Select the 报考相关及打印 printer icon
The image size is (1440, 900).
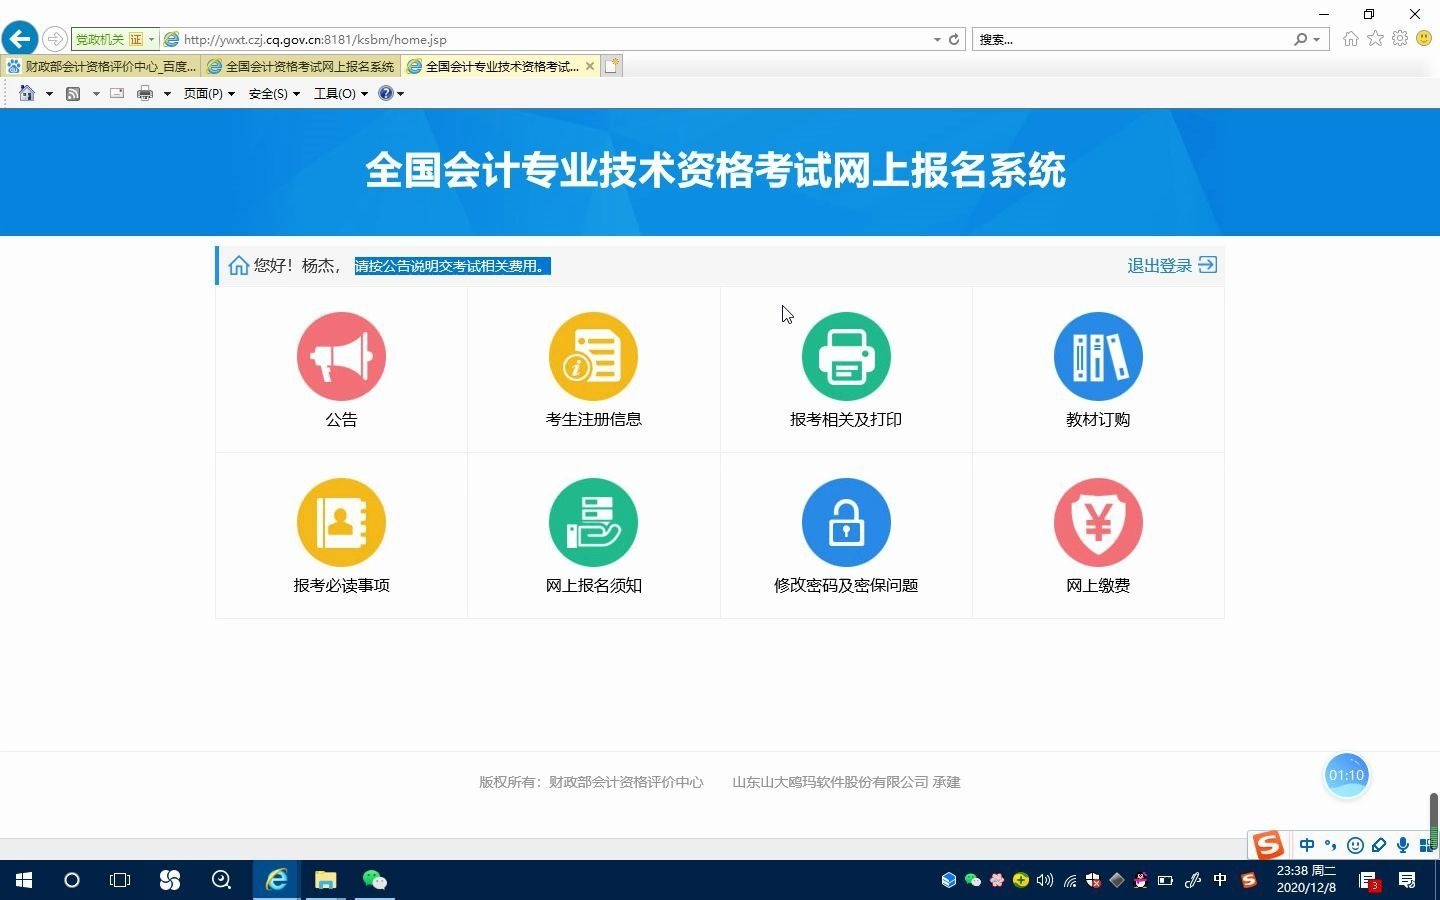(x=845, y=356)
